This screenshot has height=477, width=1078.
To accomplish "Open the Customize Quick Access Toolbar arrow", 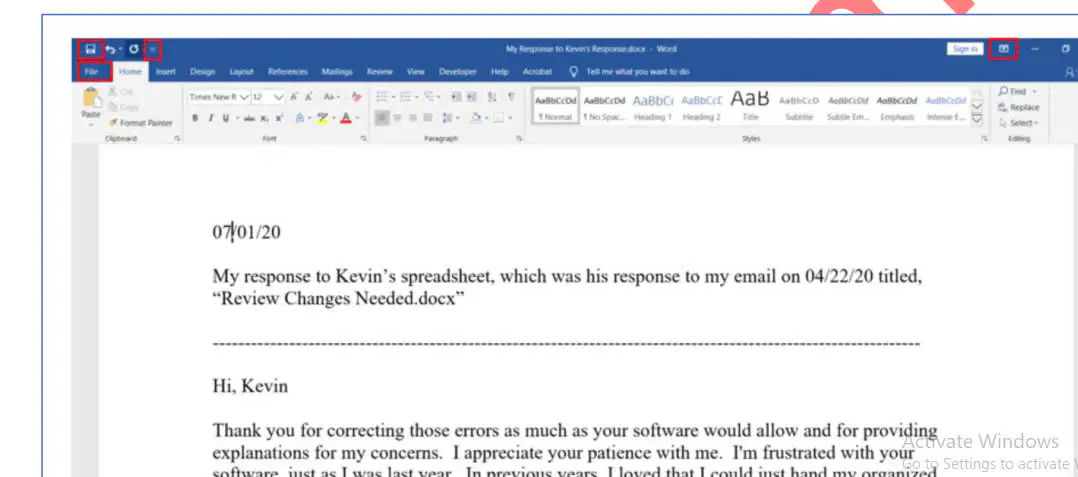I will [x=153, y=49].
